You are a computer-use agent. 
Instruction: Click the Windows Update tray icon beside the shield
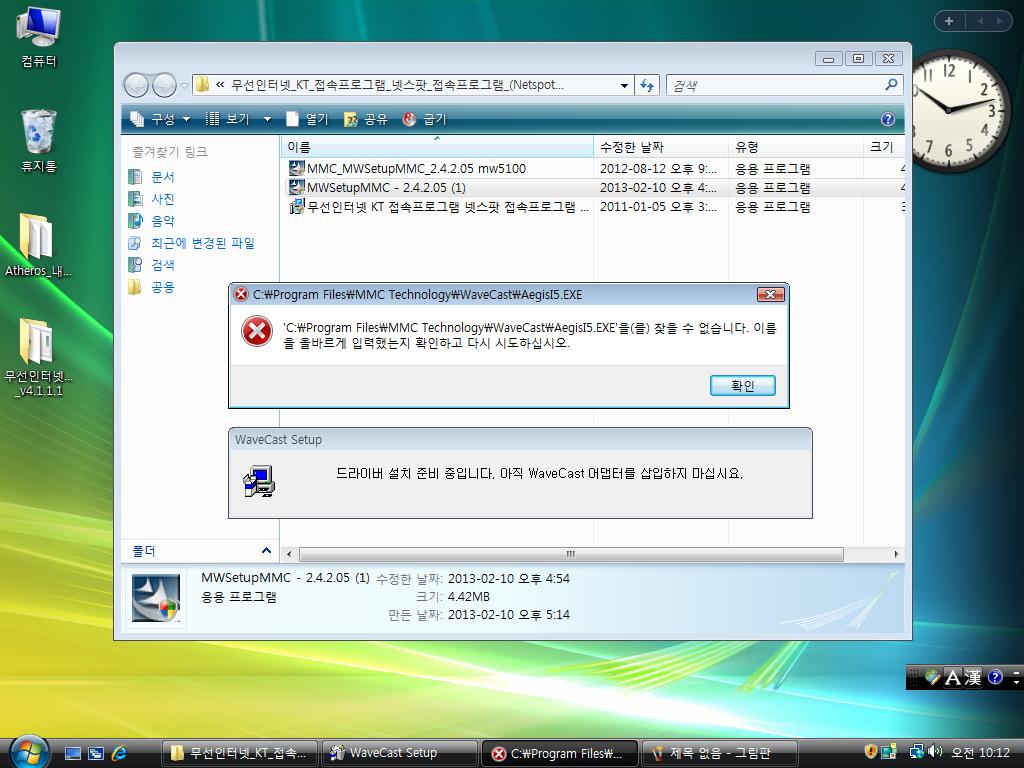coord(888,752)
